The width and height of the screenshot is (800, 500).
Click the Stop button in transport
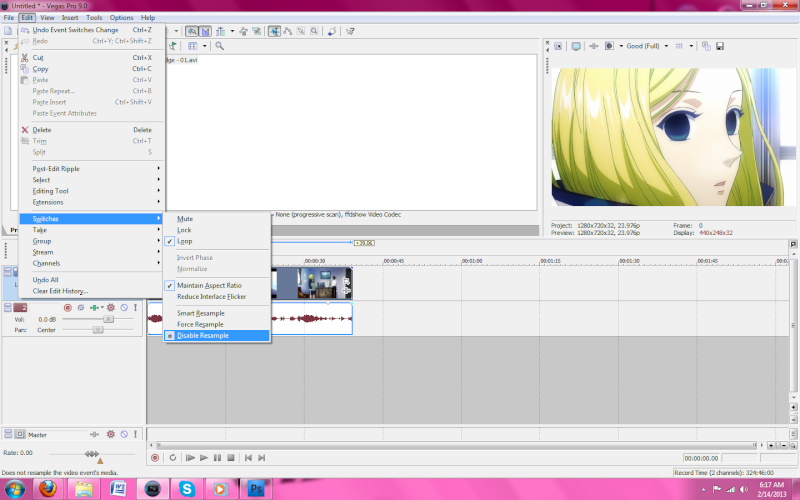coord(231,458)
